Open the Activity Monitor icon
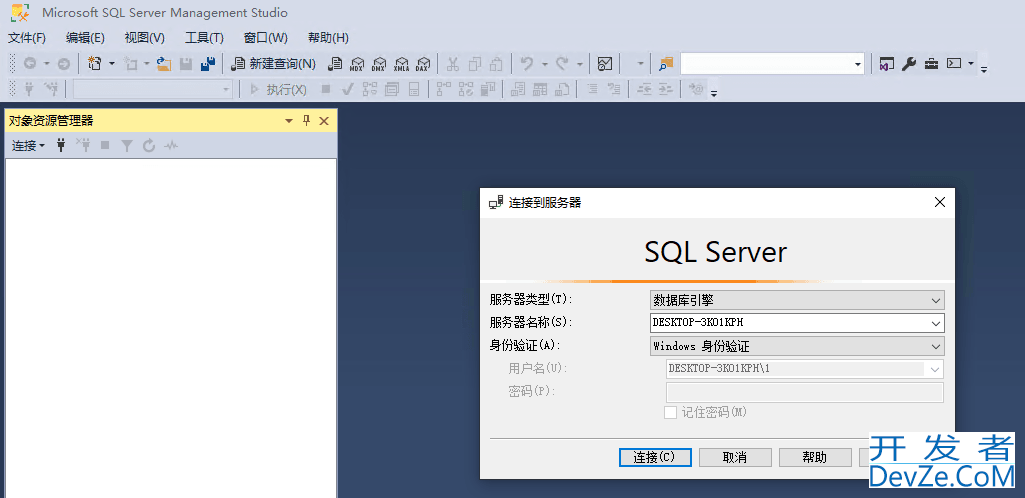The image size is (1025, 498). 605,64
